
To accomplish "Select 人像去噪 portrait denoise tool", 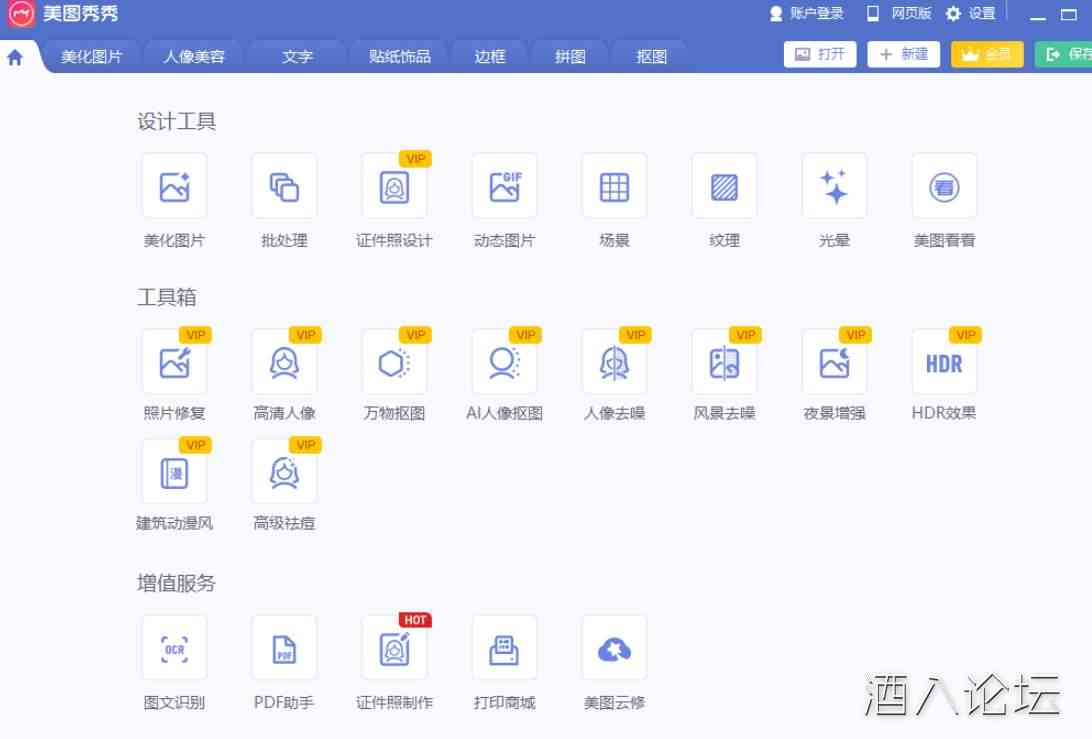I will coord(614,362).
